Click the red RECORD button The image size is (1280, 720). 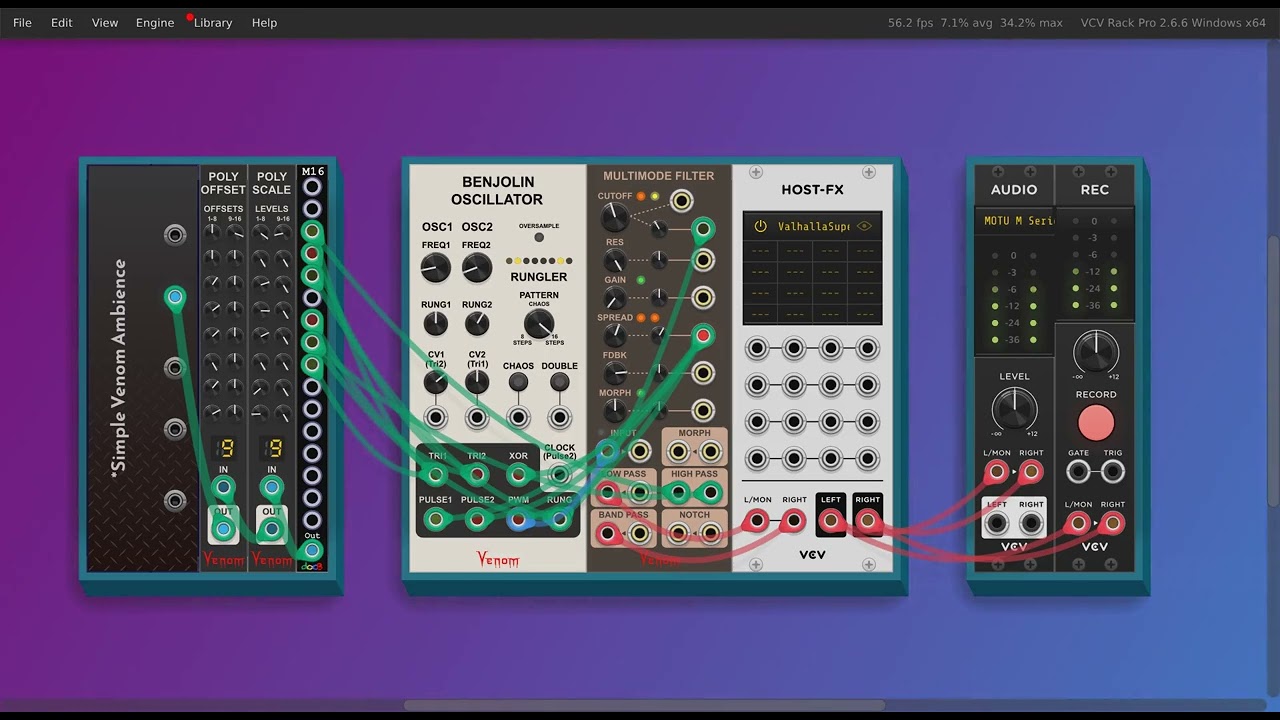point(1096,423)
